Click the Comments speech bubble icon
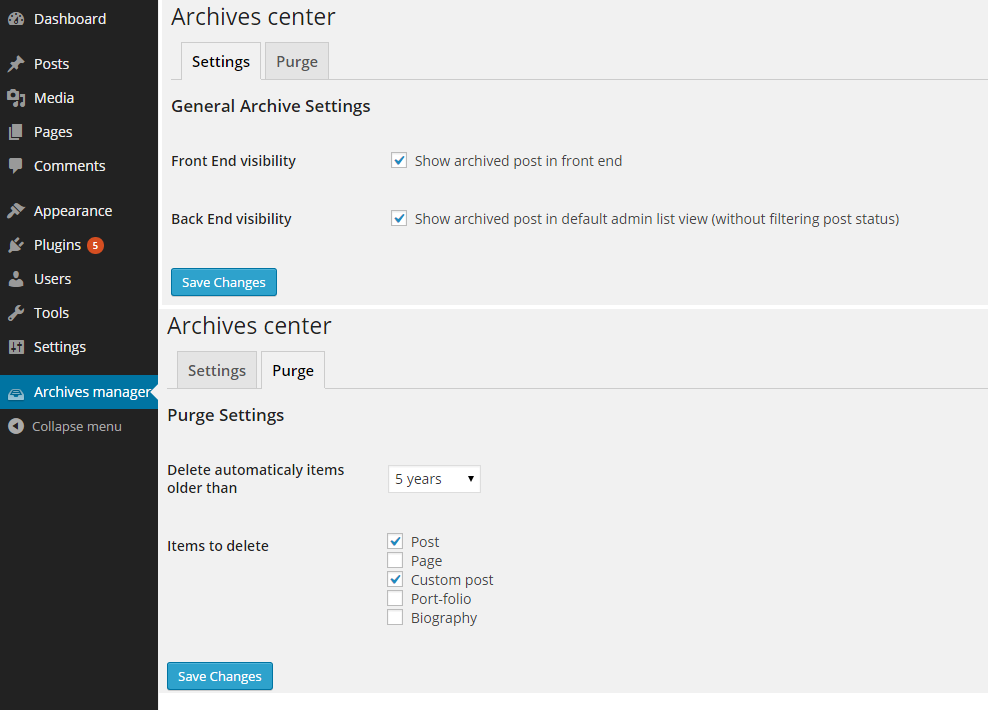This screenshot has width=988, height=710. 16,166
